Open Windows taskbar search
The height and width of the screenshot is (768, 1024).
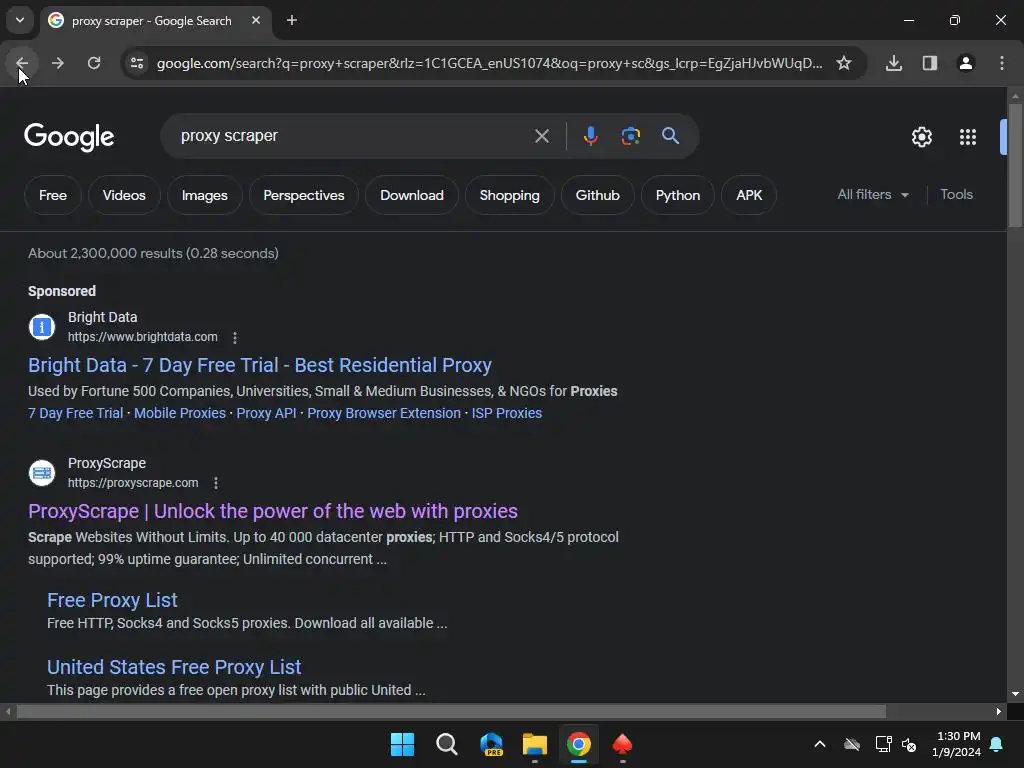[x=447, y=744]
